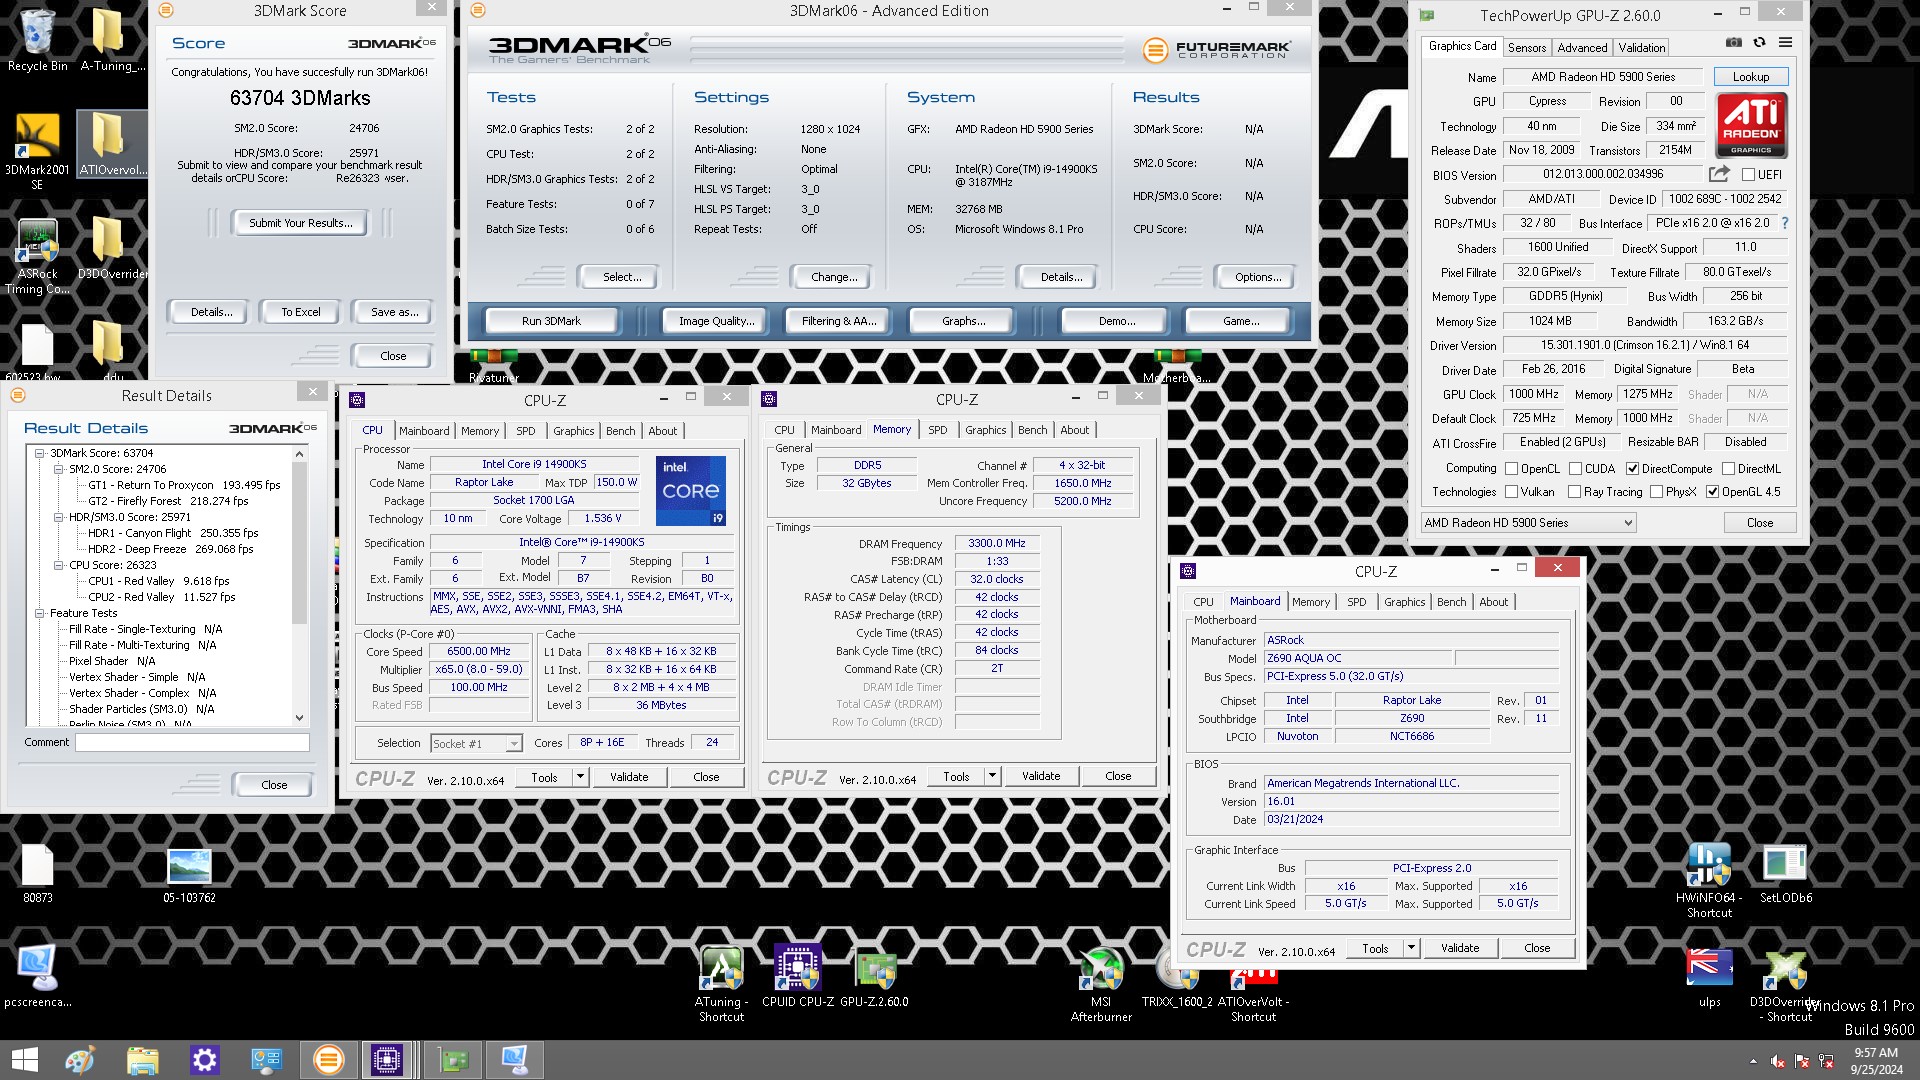Click the Paint palette taskbar icon
This screenshot has width=1920, height=1080.
click(80, 1059)
